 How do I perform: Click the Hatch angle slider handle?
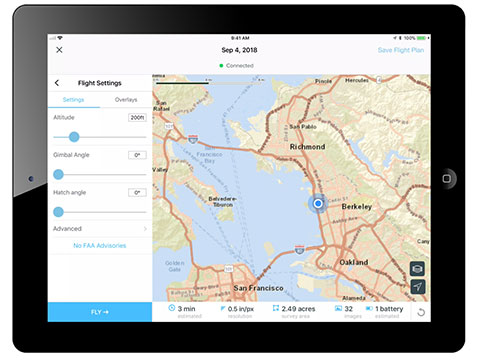[58, 212]
